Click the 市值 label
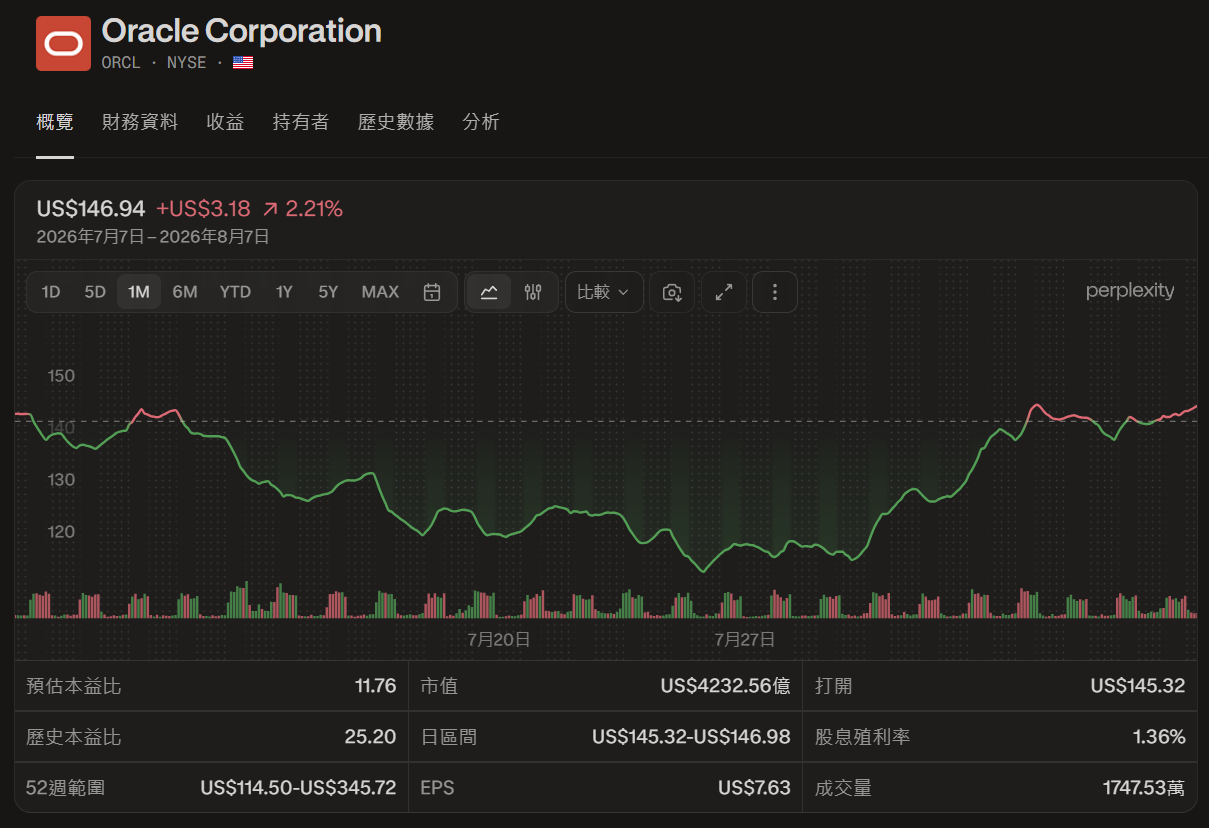1209x828 pixels. point(439,686)
